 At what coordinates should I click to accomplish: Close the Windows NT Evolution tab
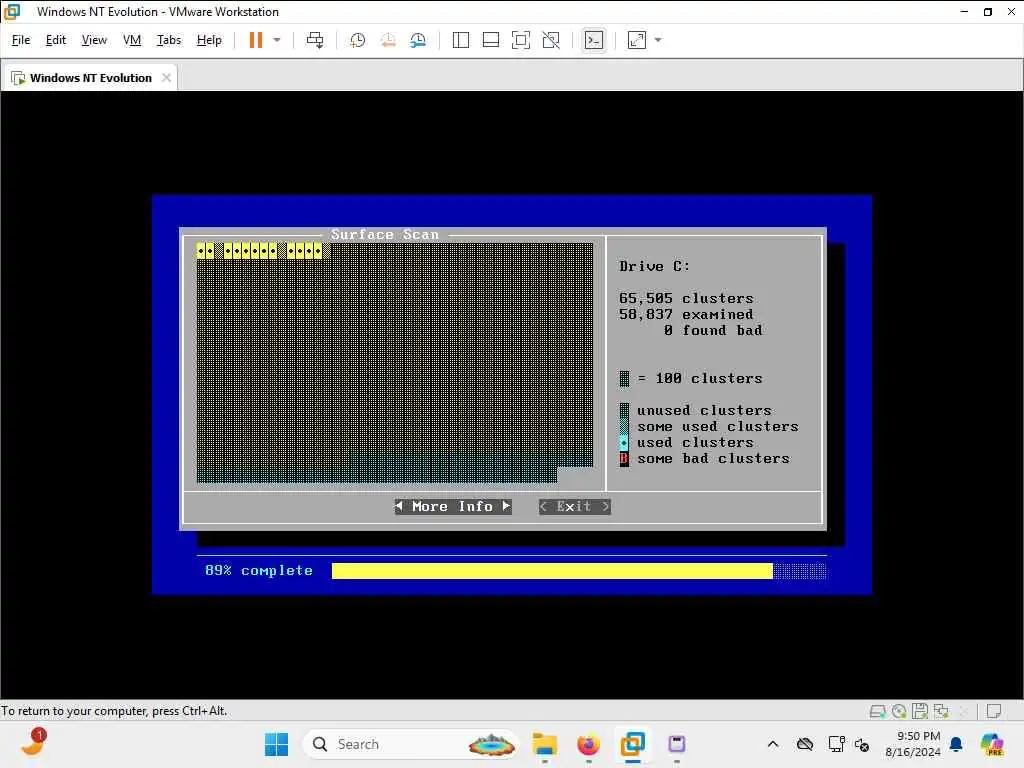pos(167,78)
